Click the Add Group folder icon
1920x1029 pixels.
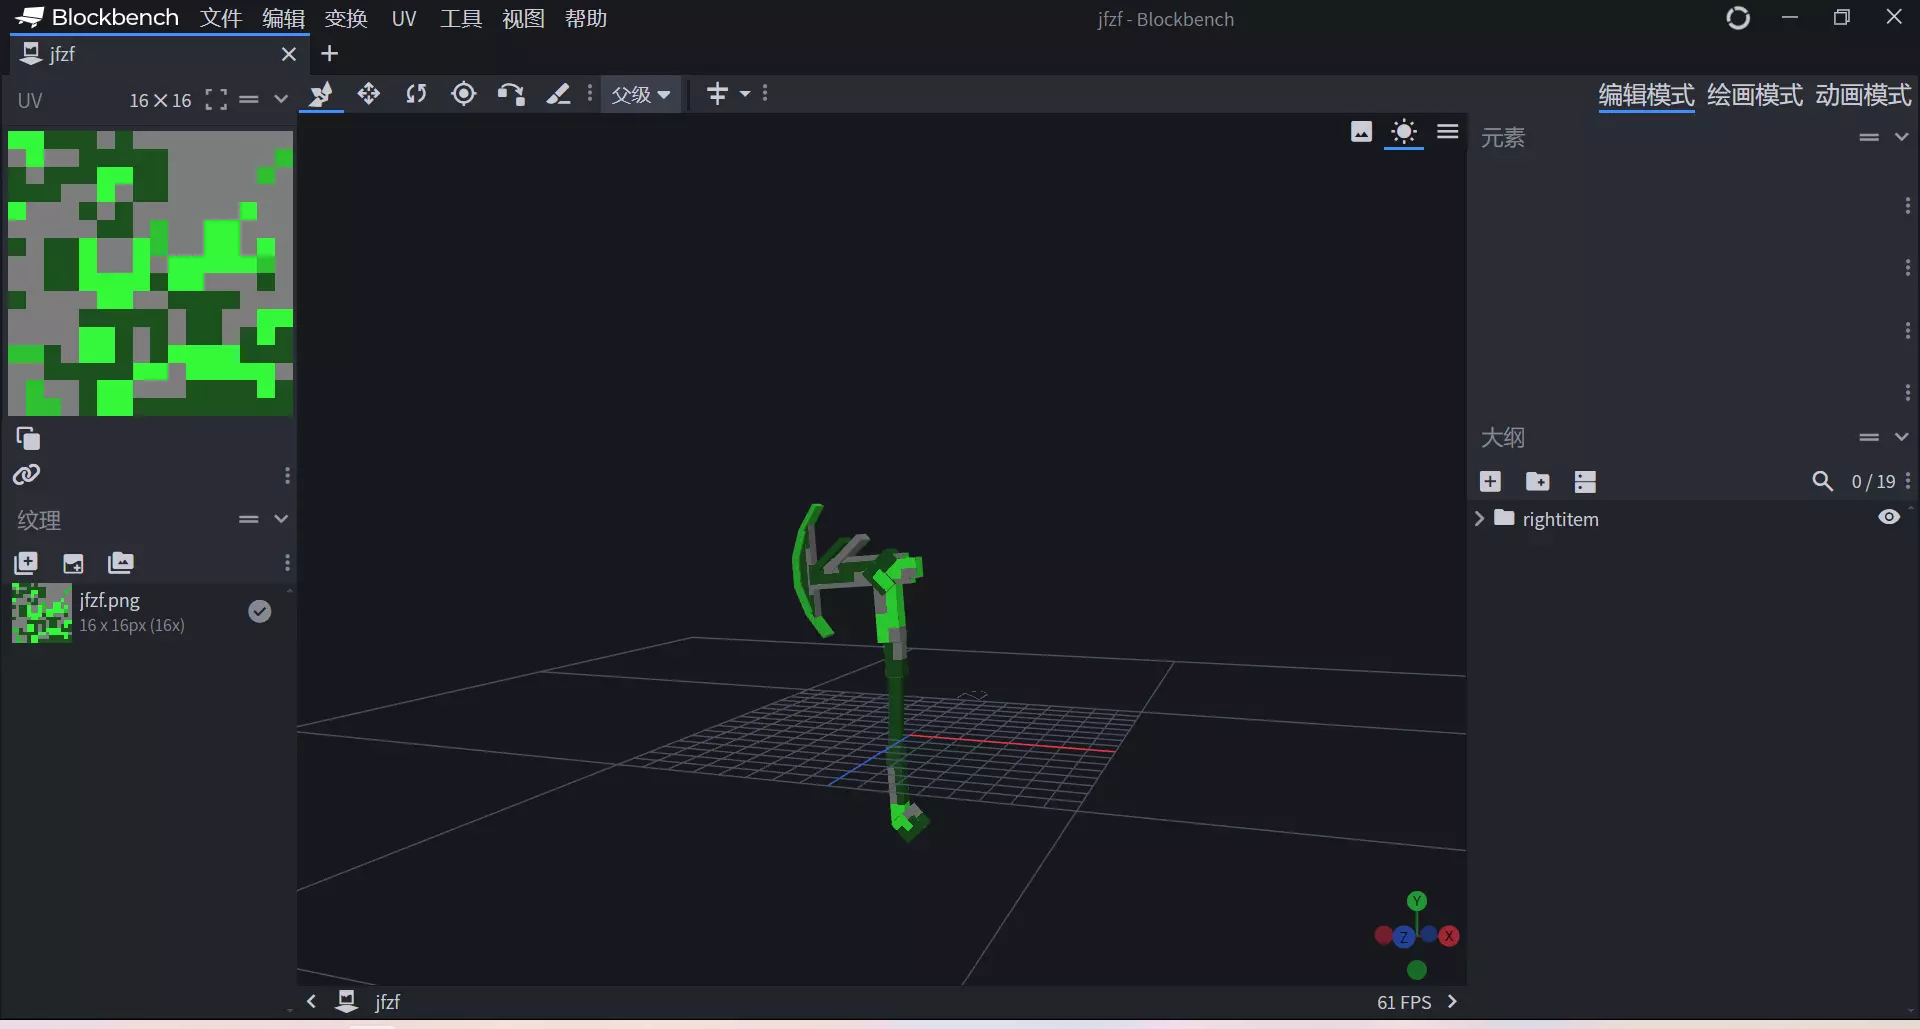[1538, 482]
